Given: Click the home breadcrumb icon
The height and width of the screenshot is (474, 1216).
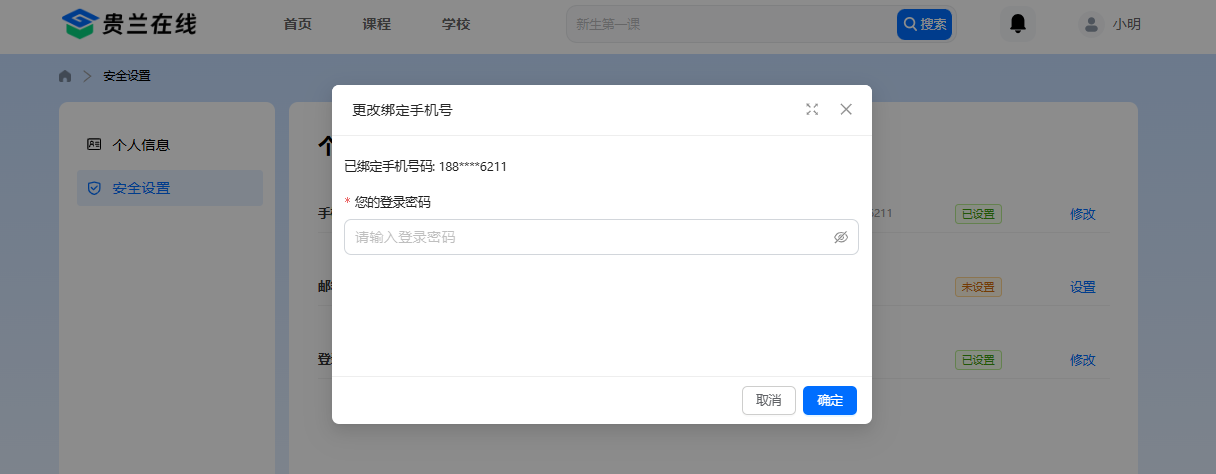Looking at the screenshot, I should click(65, 76).
